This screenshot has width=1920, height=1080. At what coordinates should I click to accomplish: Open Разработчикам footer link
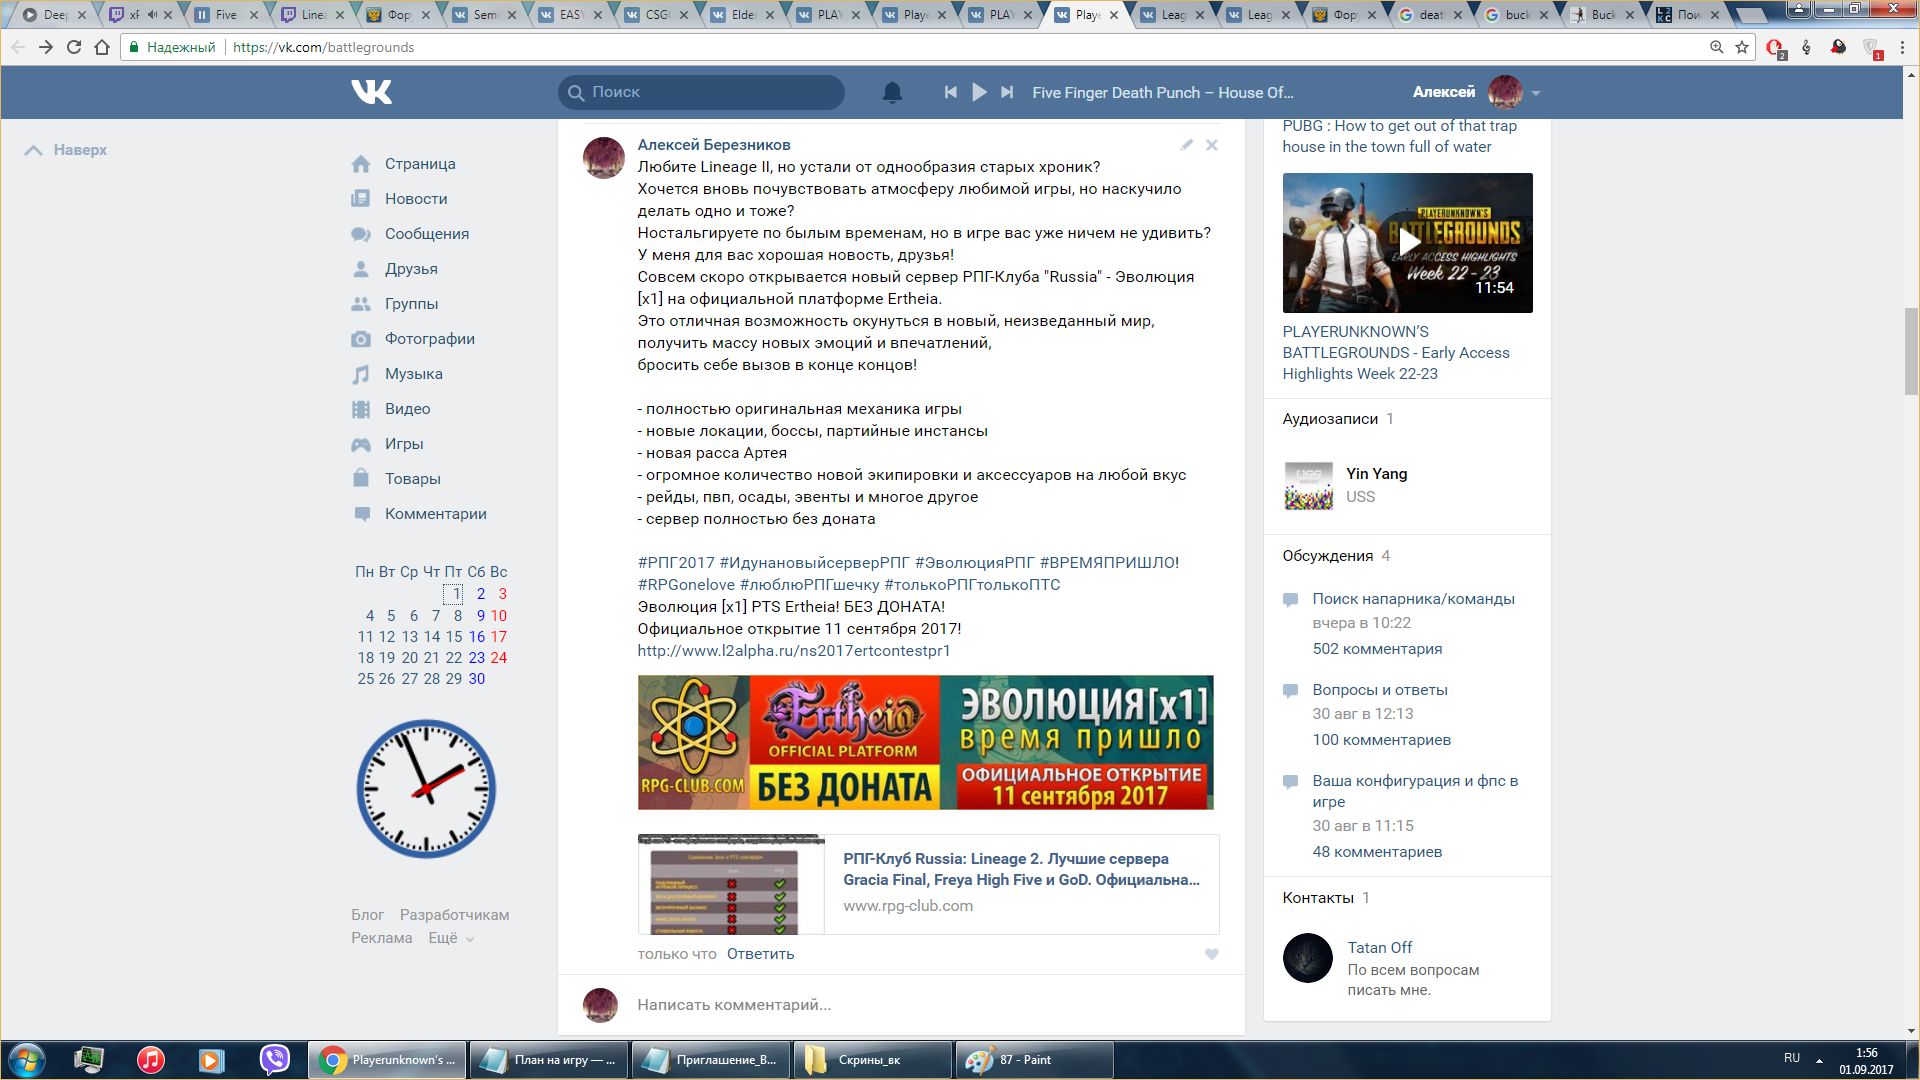454,915
